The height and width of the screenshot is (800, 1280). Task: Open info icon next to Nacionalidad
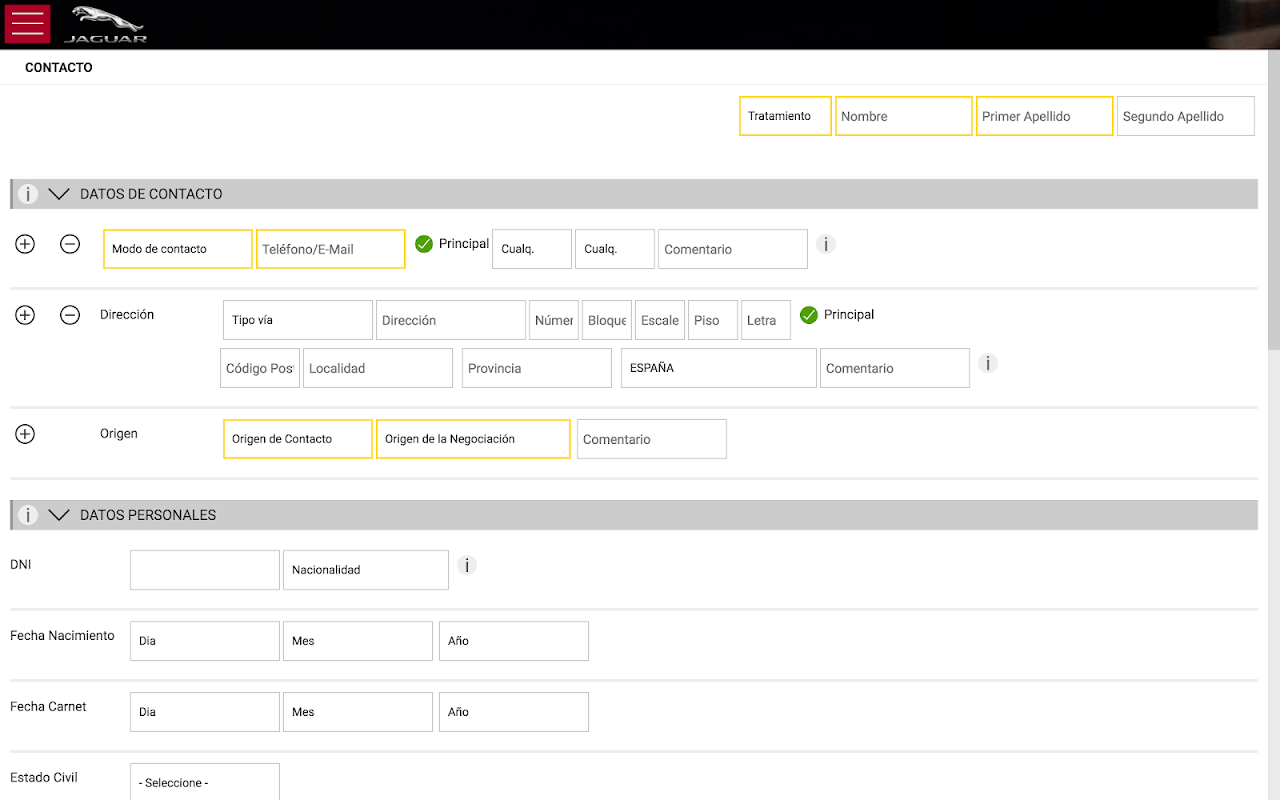pos(467,565)
